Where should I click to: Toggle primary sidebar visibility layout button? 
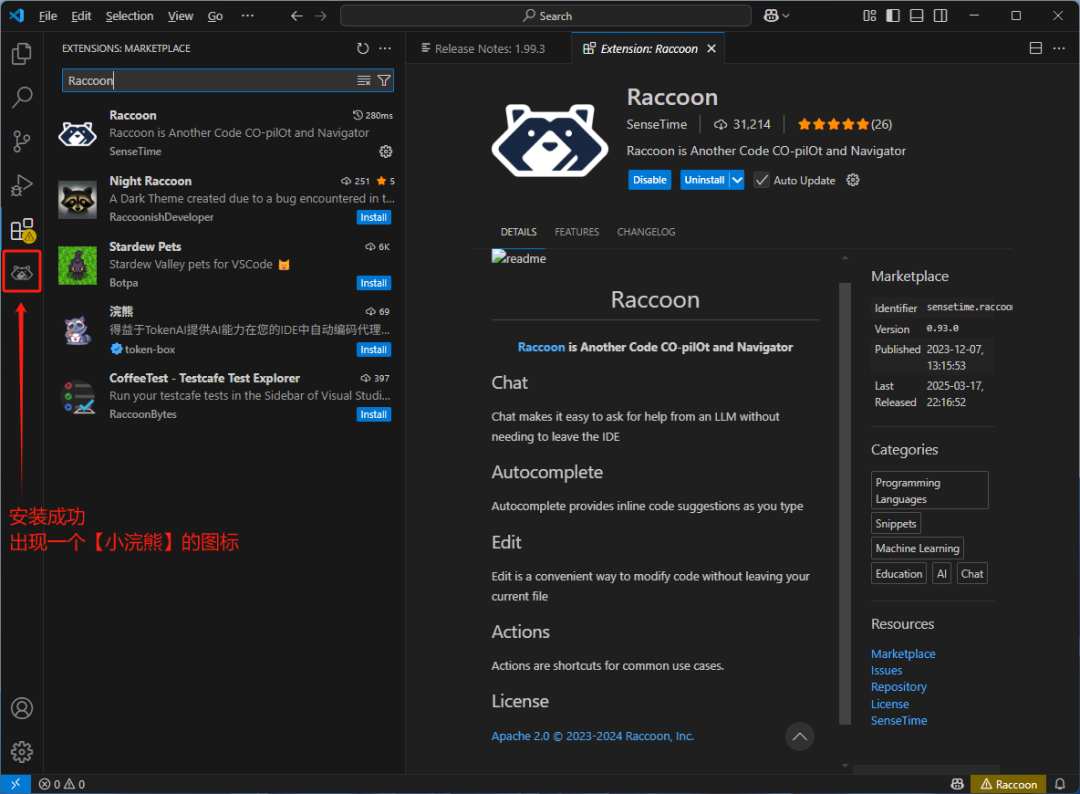point(893,16)
